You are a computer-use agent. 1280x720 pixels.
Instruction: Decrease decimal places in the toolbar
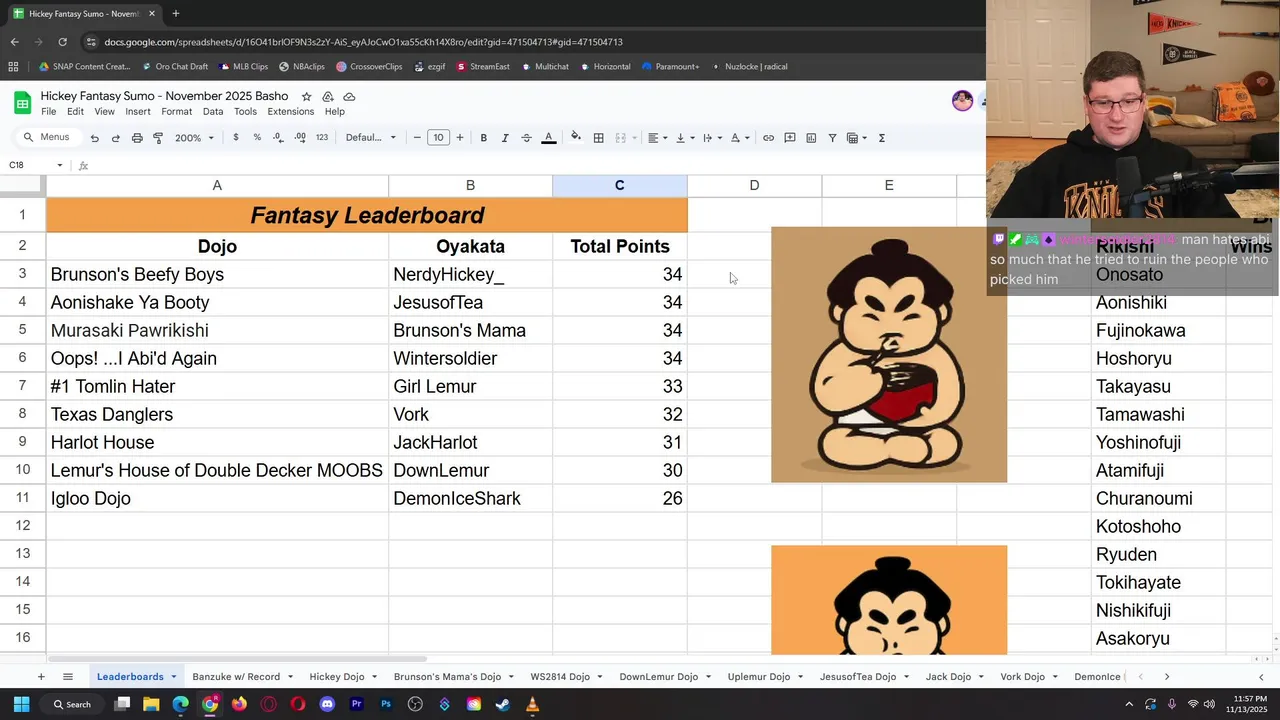278,138
